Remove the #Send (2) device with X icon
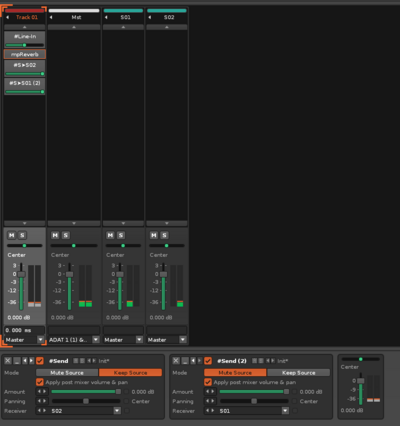The width and height of the screenshot is (400, 426). click(176, 361)
